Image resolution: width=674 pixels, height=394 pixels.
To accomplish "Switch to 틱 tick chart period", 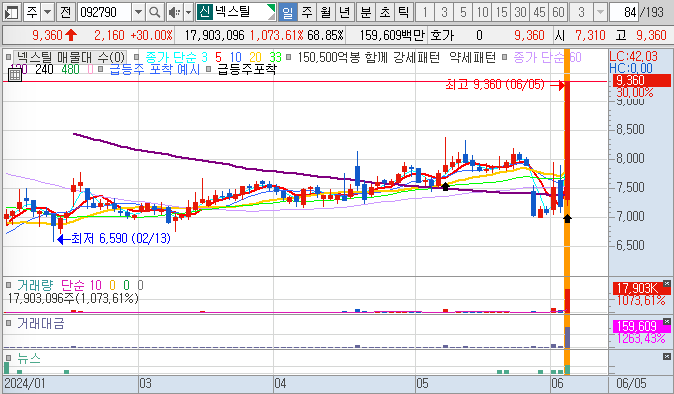I will [x=403, y=12].
